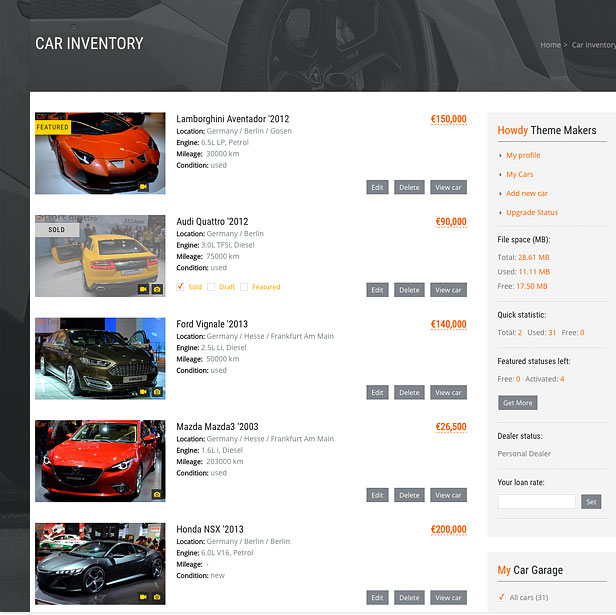Click camera icon on Mazda Mazda3 thumbnail
Image resolution: width=616 pixels, height=615 pixels.
point(156,494)
